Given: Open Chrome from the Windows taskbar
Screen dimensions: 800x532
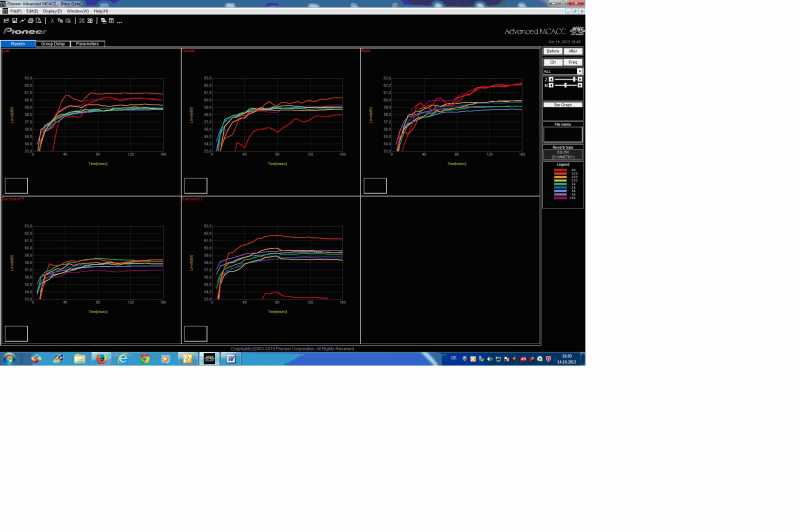Looking at the screenshot, I should pyautogui.click(x=145, y=358).
